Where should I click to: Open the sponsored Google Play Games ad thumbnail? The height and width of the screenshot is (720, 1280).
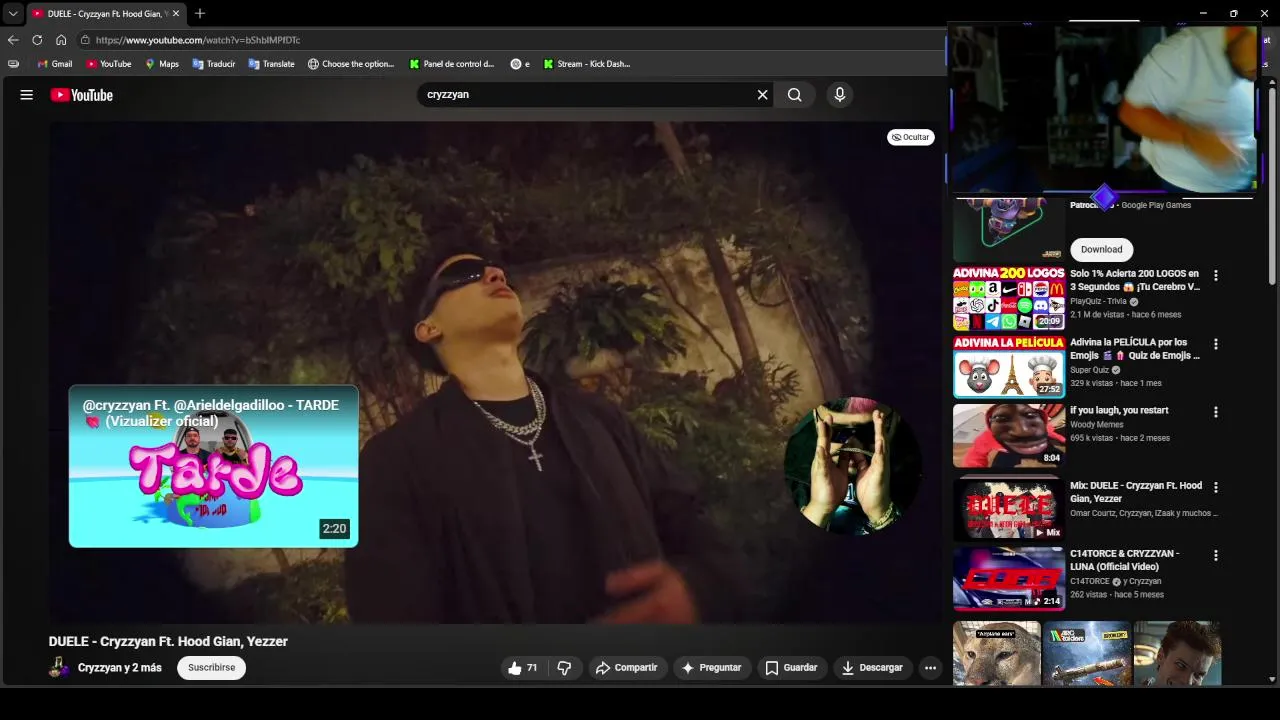1009,230
